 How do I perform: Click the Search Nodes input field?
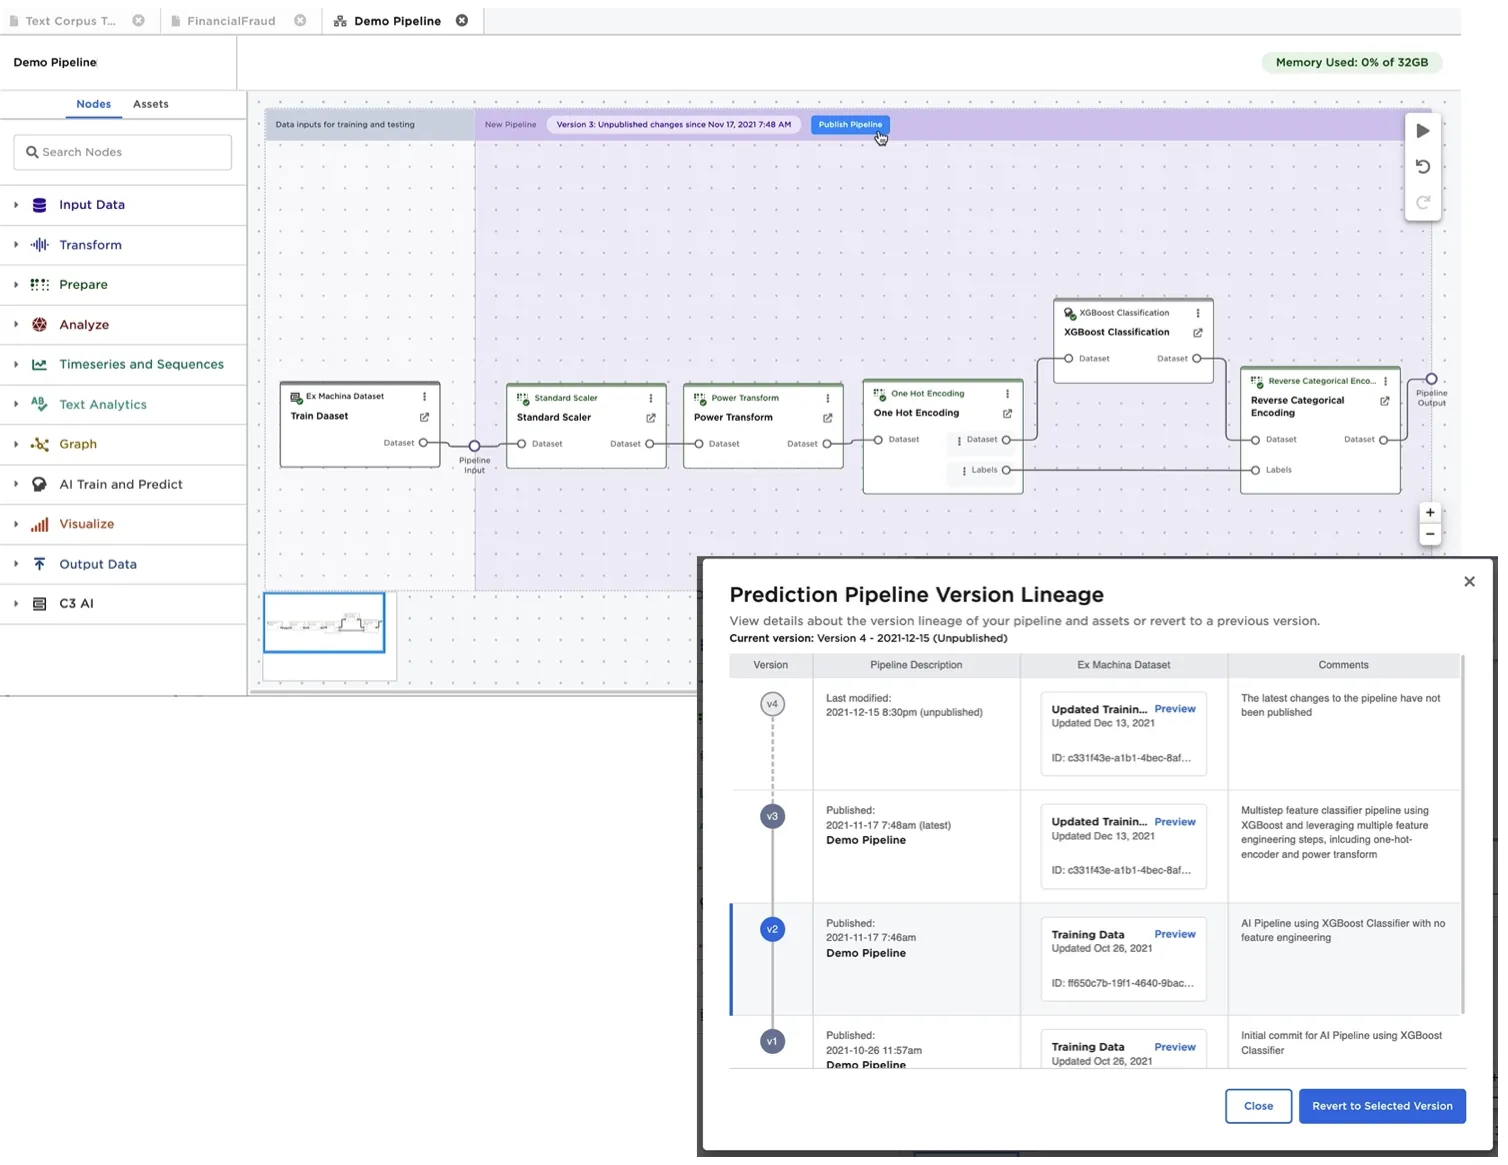coord(124,153)
